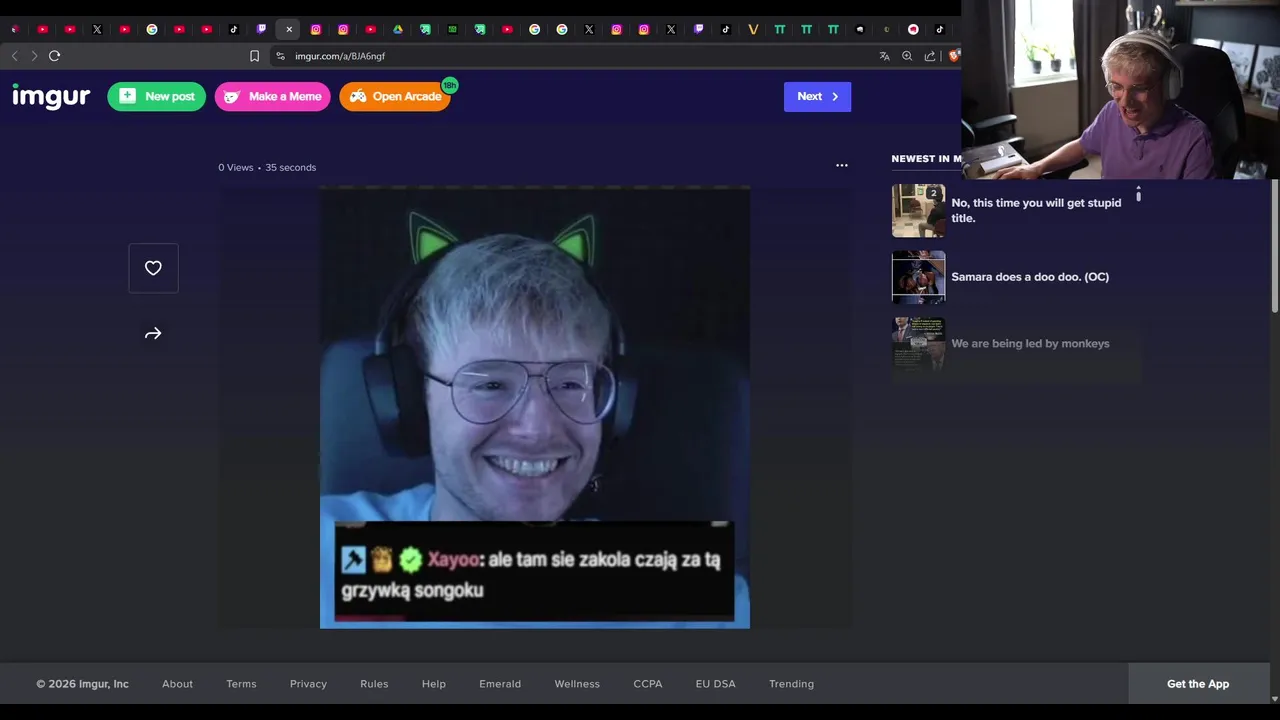Open the Terms footer link
This screenshot has height=720, width=1280.
click(241, 684)
